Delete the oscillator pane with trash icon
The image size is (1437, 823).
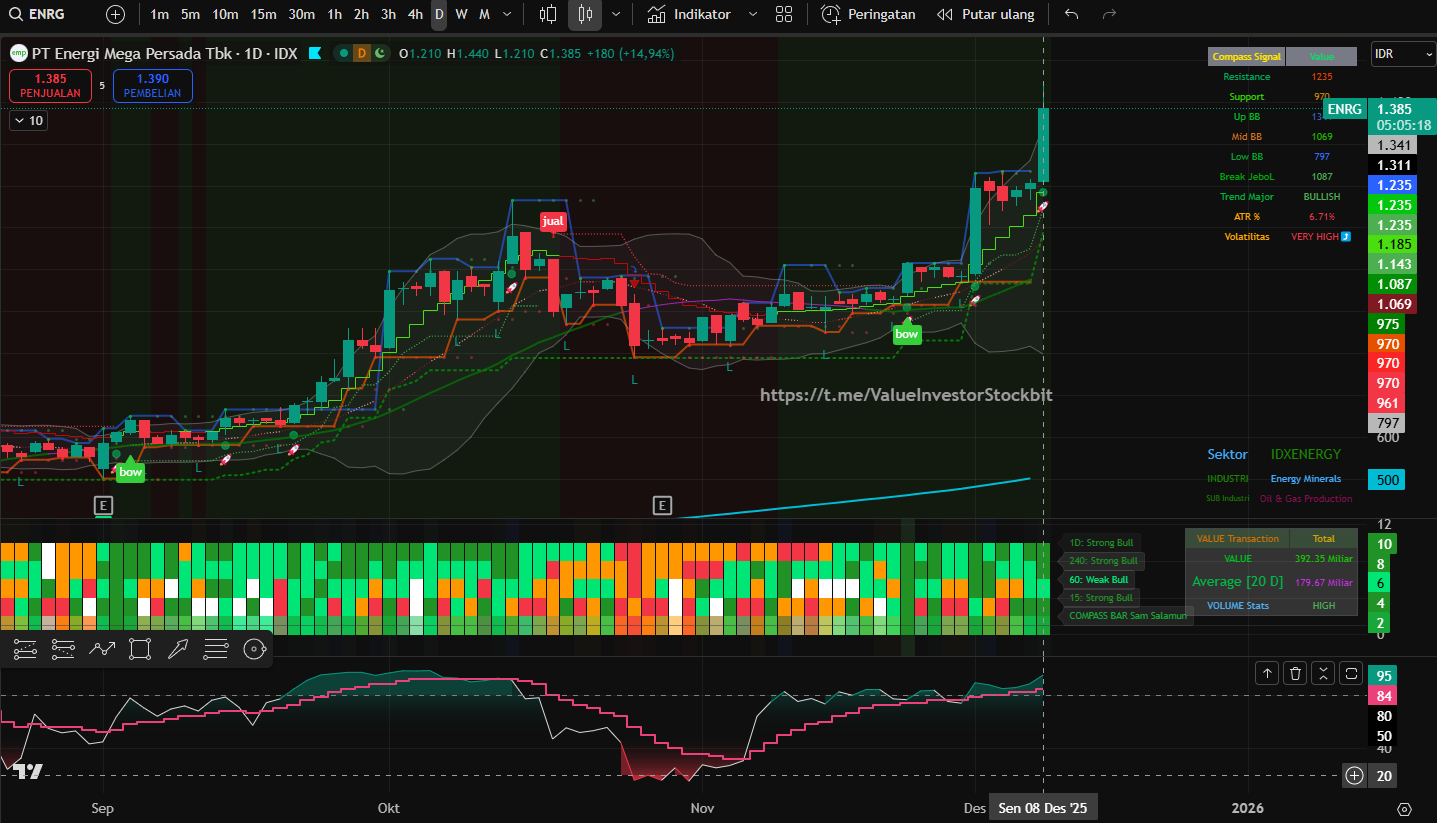tap(1295, 673)
